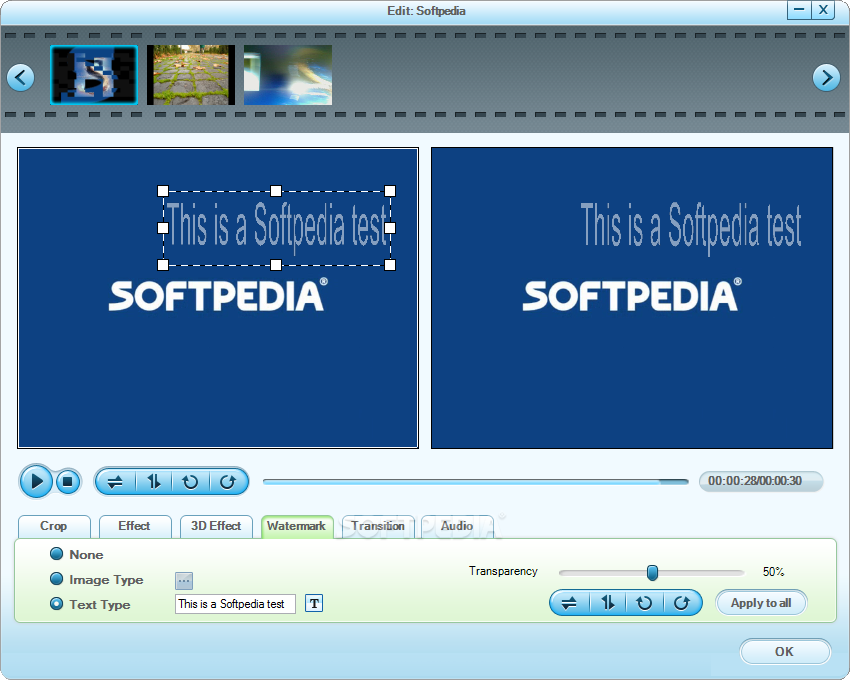Flip watermark horizontally next to Apply to all
The width and height of the screenshot is (850, 680).
(569, 603)
